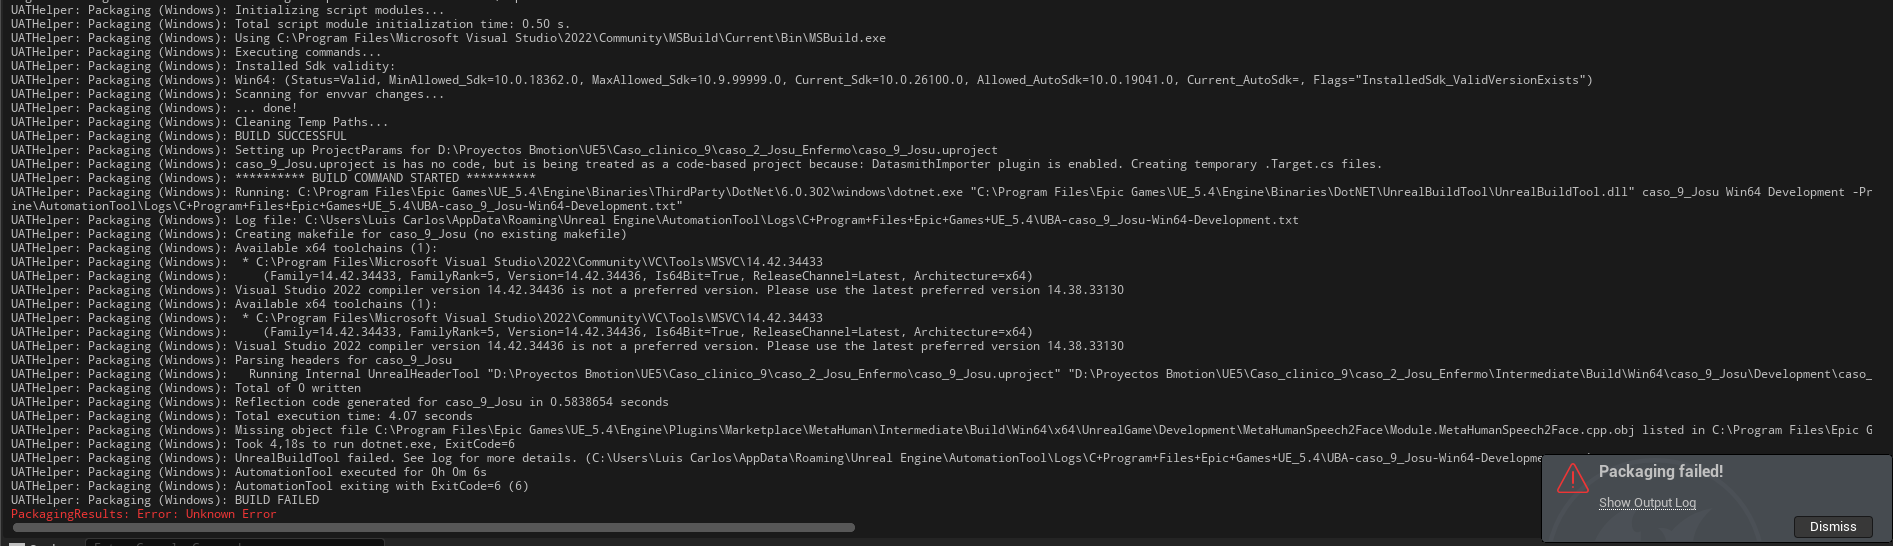The width and height of the screenshot is (1893, 546).
Task: Focus the console command input field
Action: pyautogui.click(x=235, y=542)
